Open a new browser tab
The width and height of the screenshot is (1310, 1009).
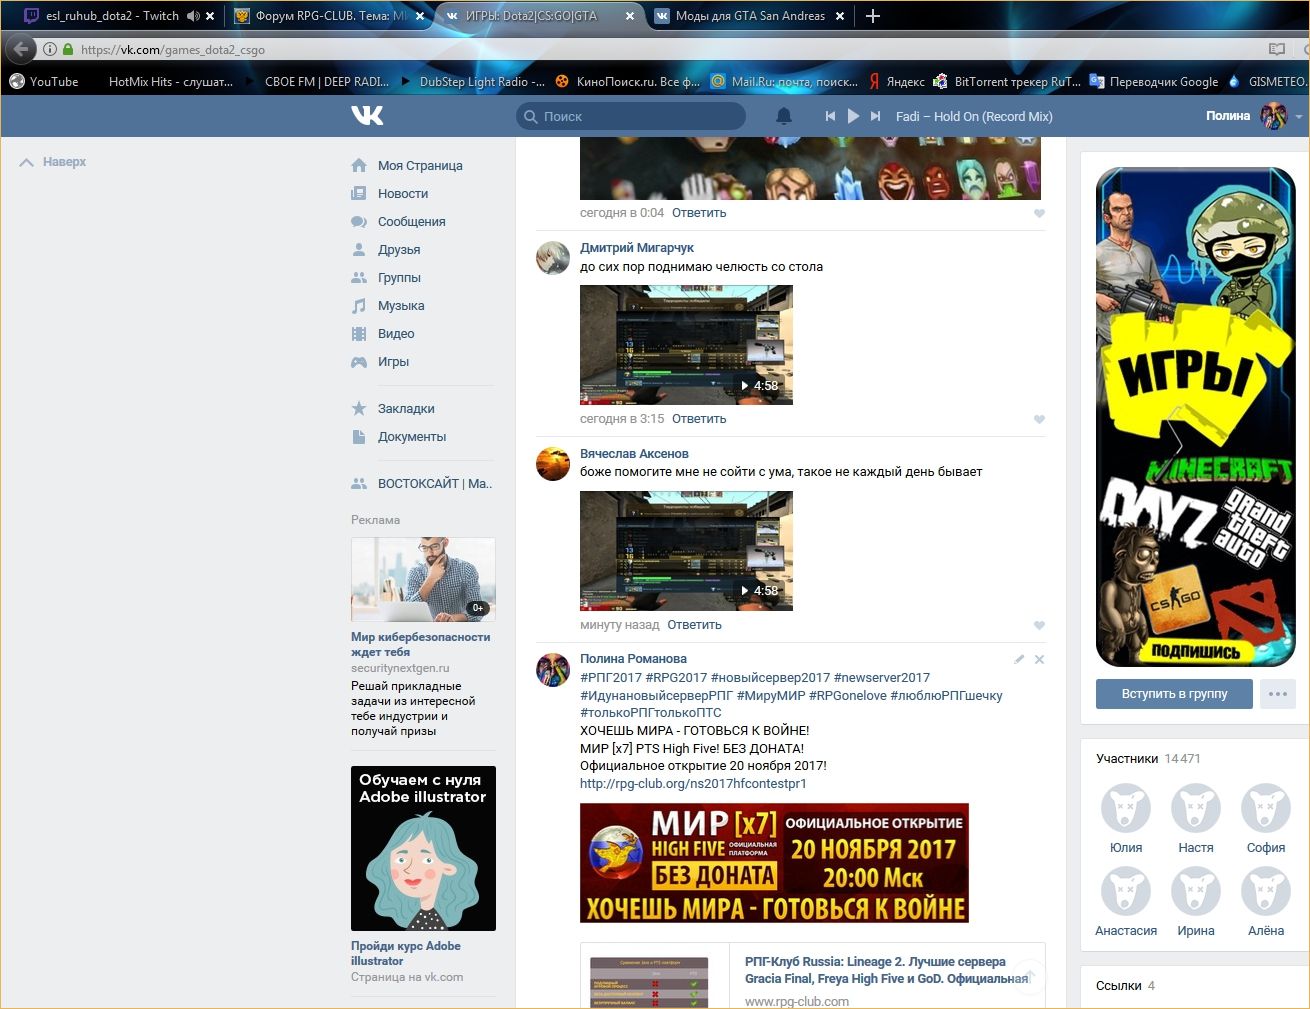tap(872, 16)
